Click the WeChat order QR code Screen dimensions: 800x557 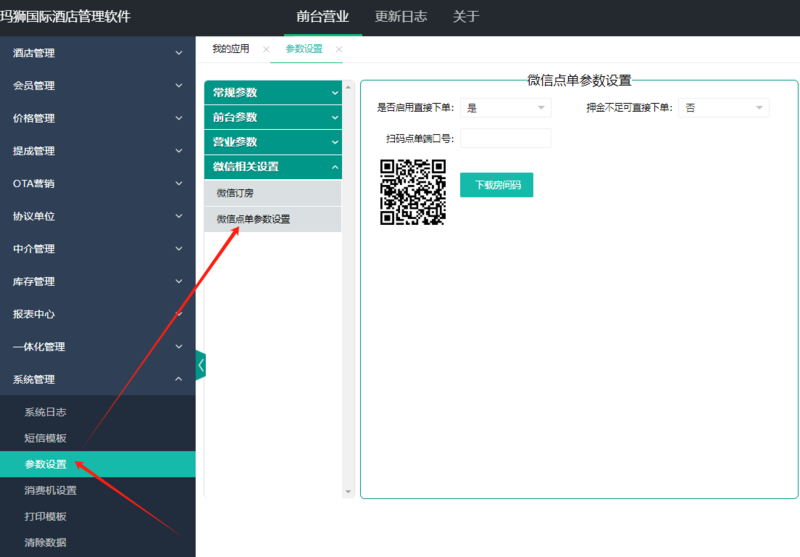tap(413, 192)
